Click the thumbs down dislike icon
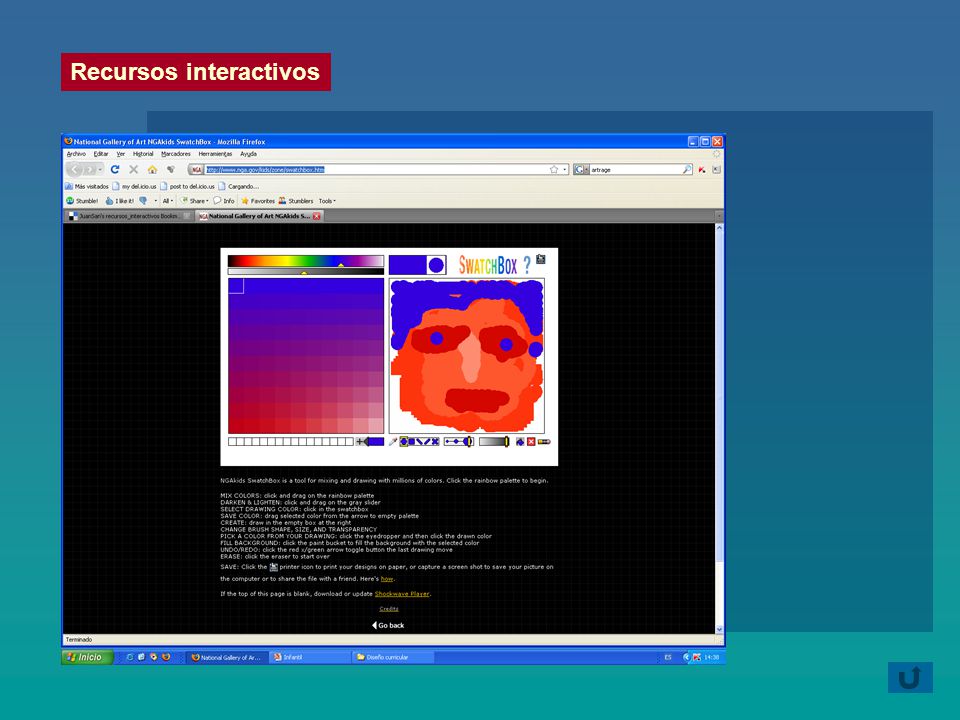The height and width of the screenshot is (720, 960). pyautogui.click(x=143, y=201)
